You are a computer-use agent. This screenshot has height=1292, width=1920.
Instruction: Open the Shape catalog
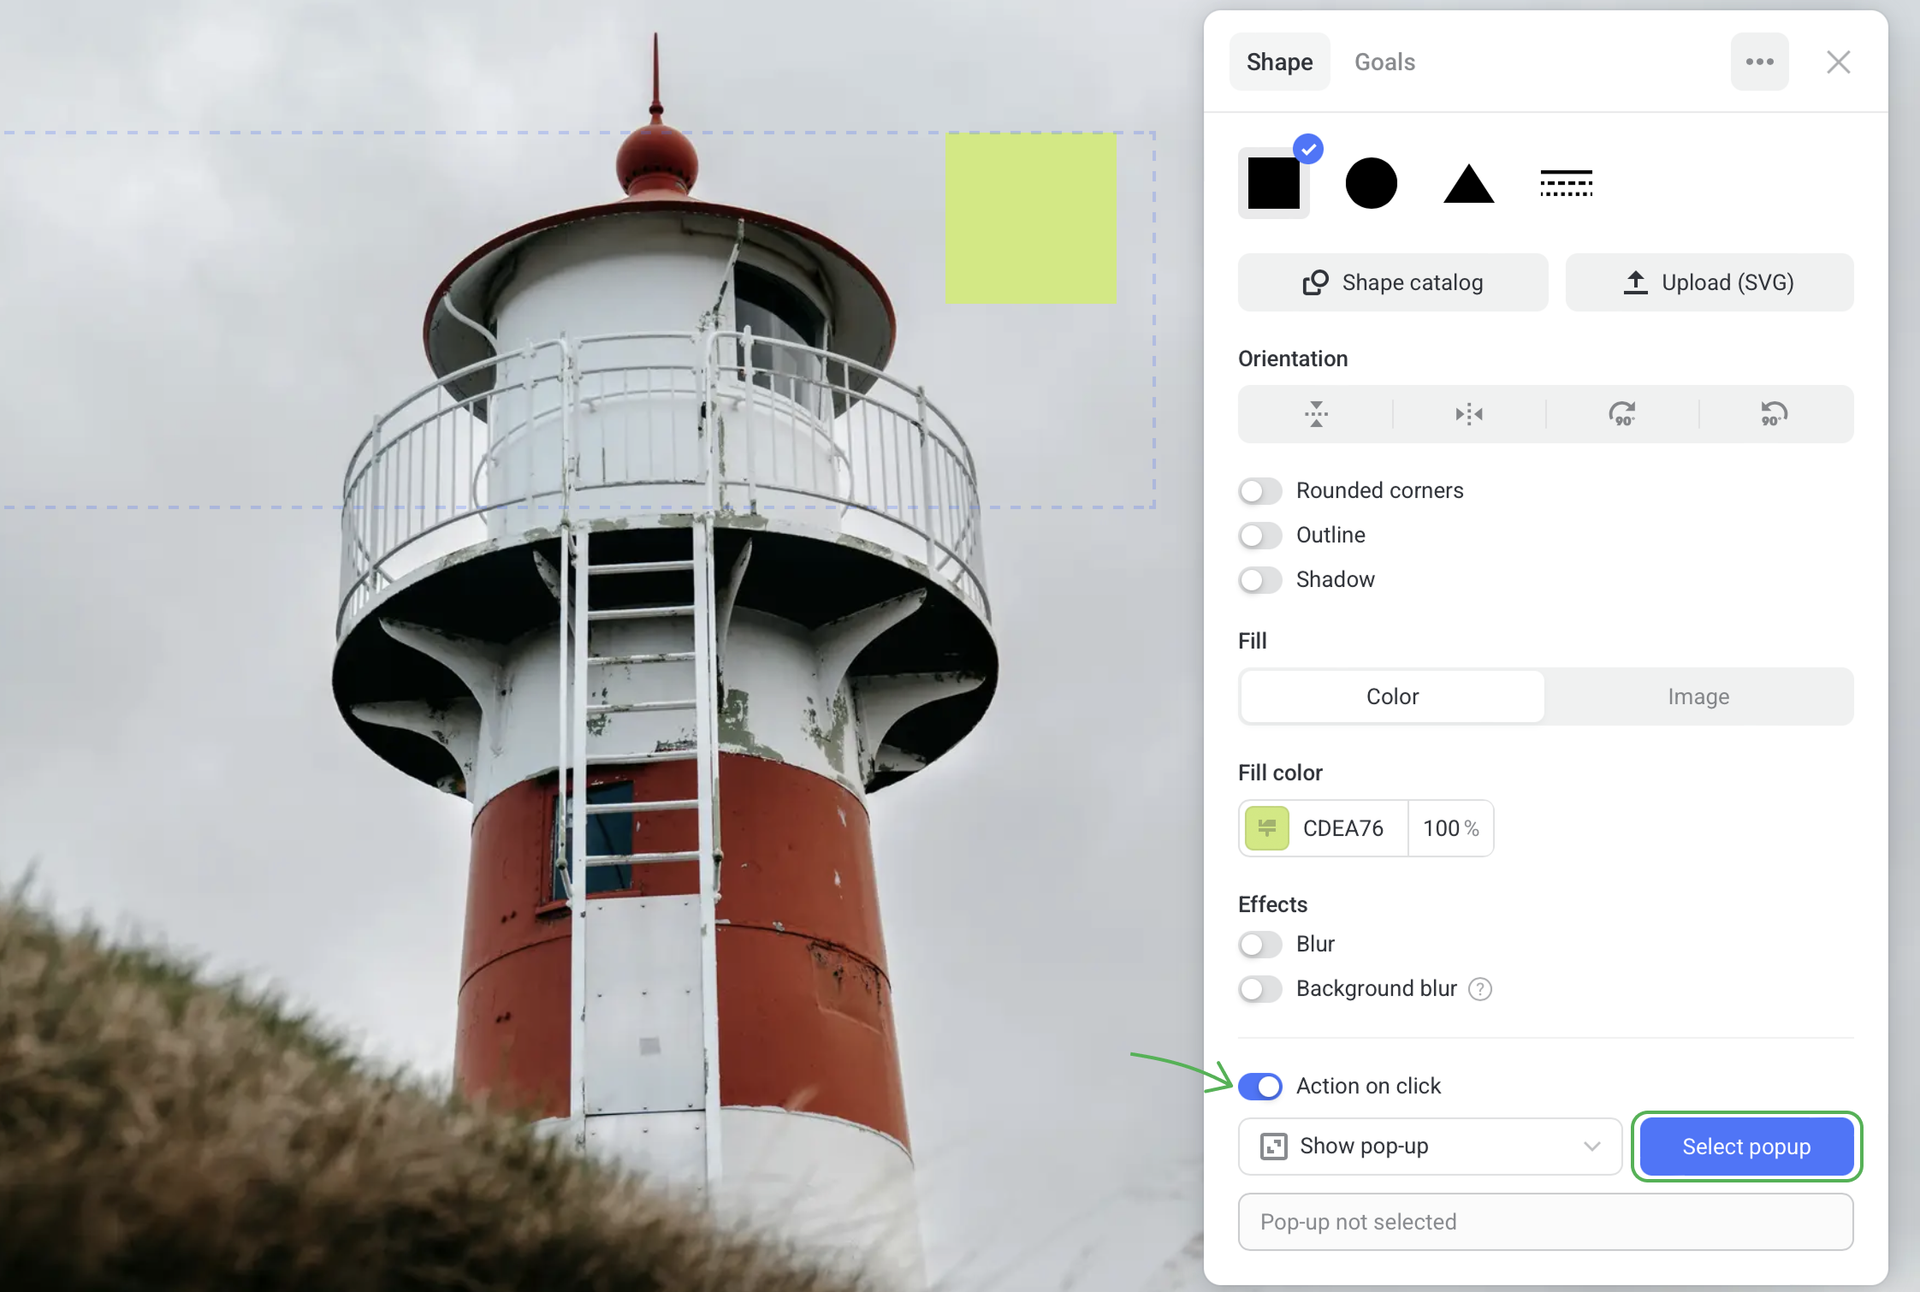tap(1392, 283)
